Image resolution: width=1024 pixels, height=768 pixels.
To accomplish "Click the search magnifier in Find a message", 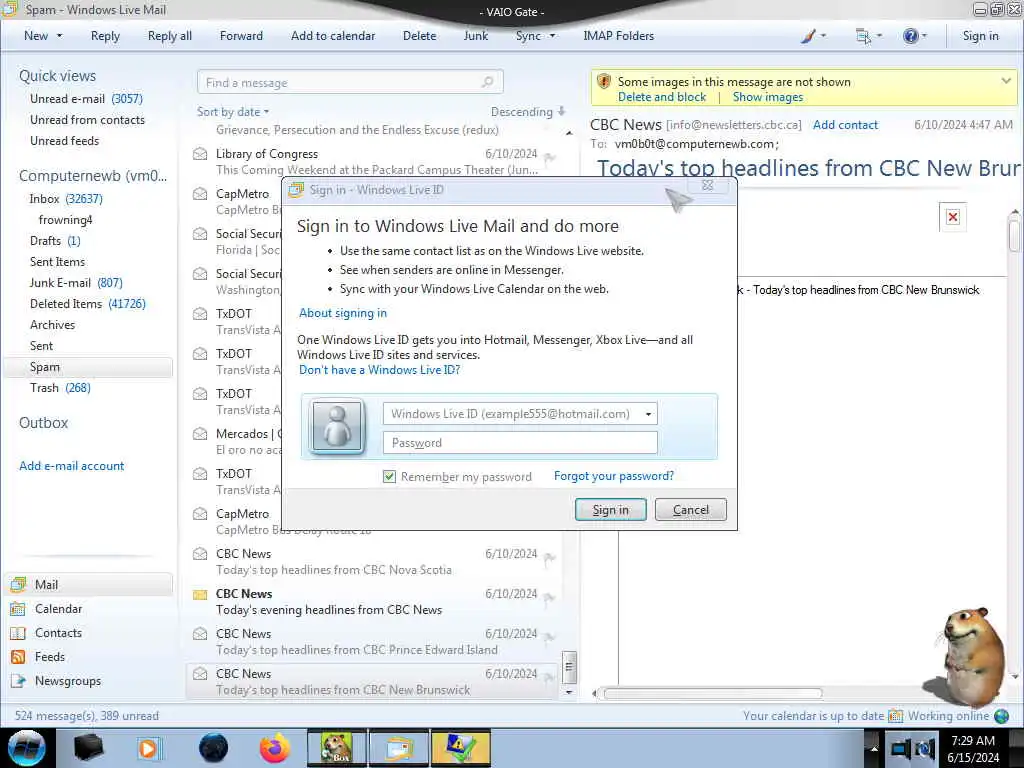I will click(x=487, y=82).
